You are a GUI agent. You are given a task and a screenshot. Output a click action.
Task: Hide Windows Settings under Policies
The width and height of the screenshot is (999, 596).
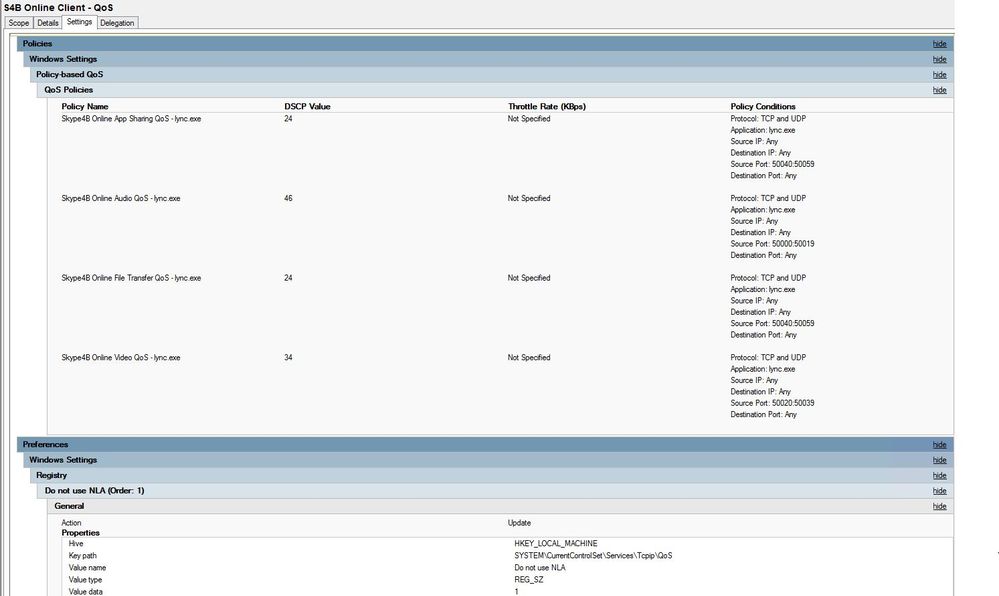pyautogui.click(x=939, y=59)
